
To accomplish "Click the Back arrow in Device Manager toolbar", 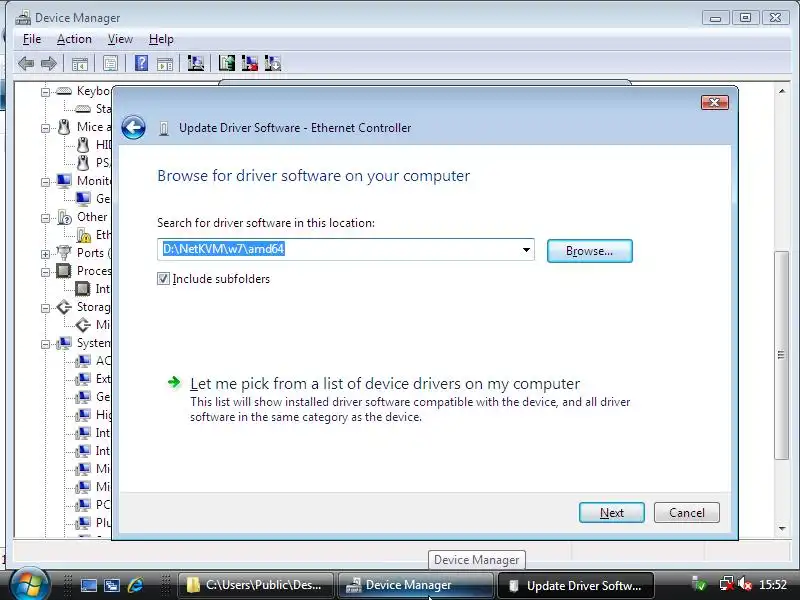I will [x=26, y=64].
